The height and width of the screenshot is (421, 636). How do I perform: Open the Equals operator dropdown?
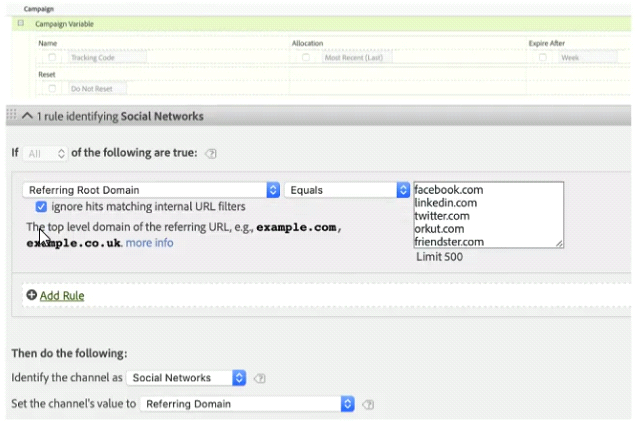click(x=346, y=190)
